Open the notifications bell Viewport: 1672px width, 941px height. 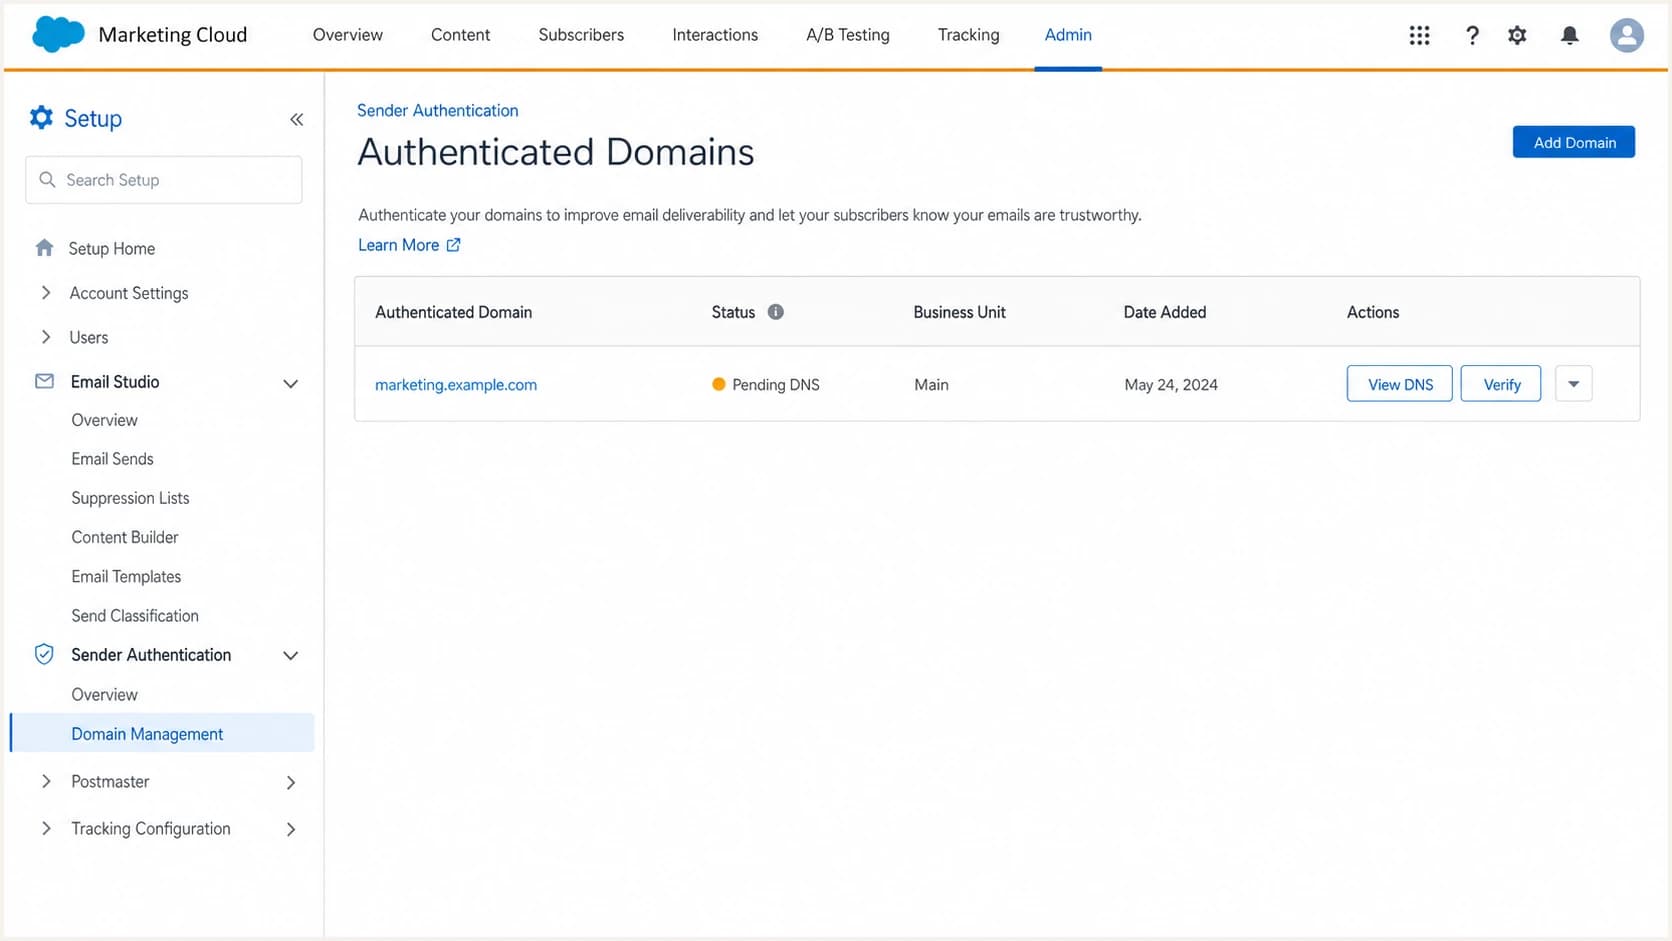tap(1570, 35)
